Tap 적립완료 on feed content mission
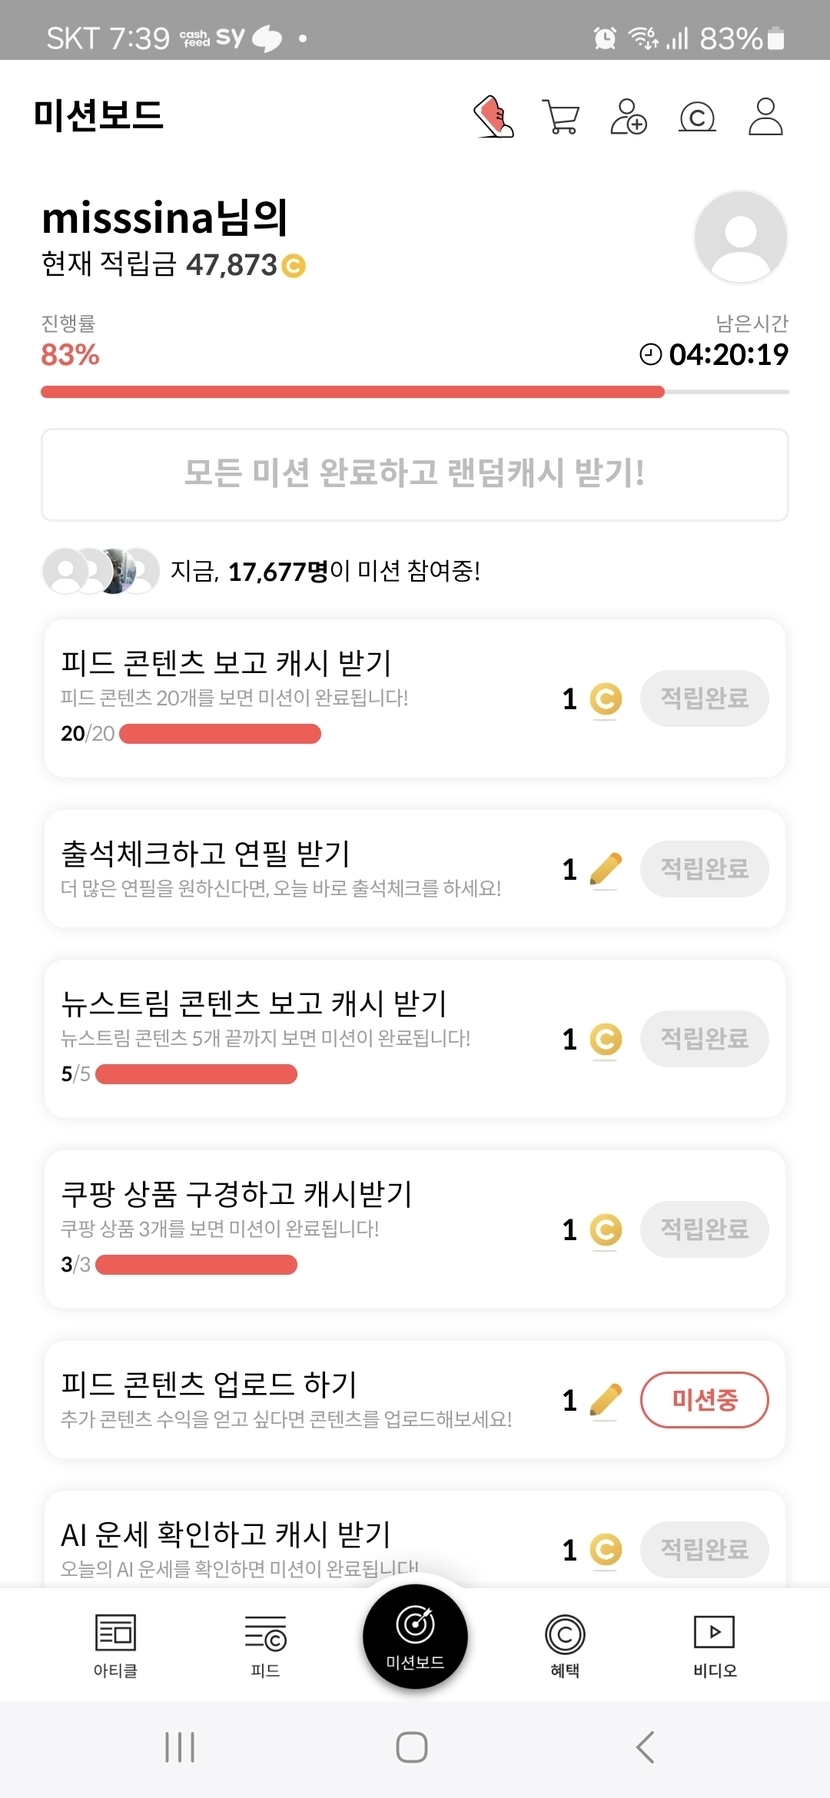 [x=704, y=698]
